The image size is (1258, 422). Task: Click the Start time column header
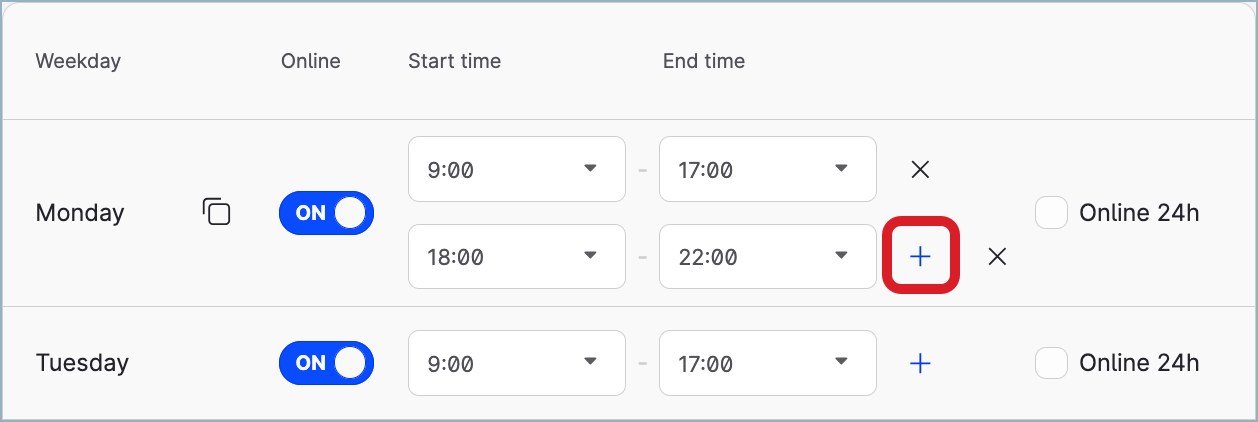pyautogui.click(x=454, y=61)
